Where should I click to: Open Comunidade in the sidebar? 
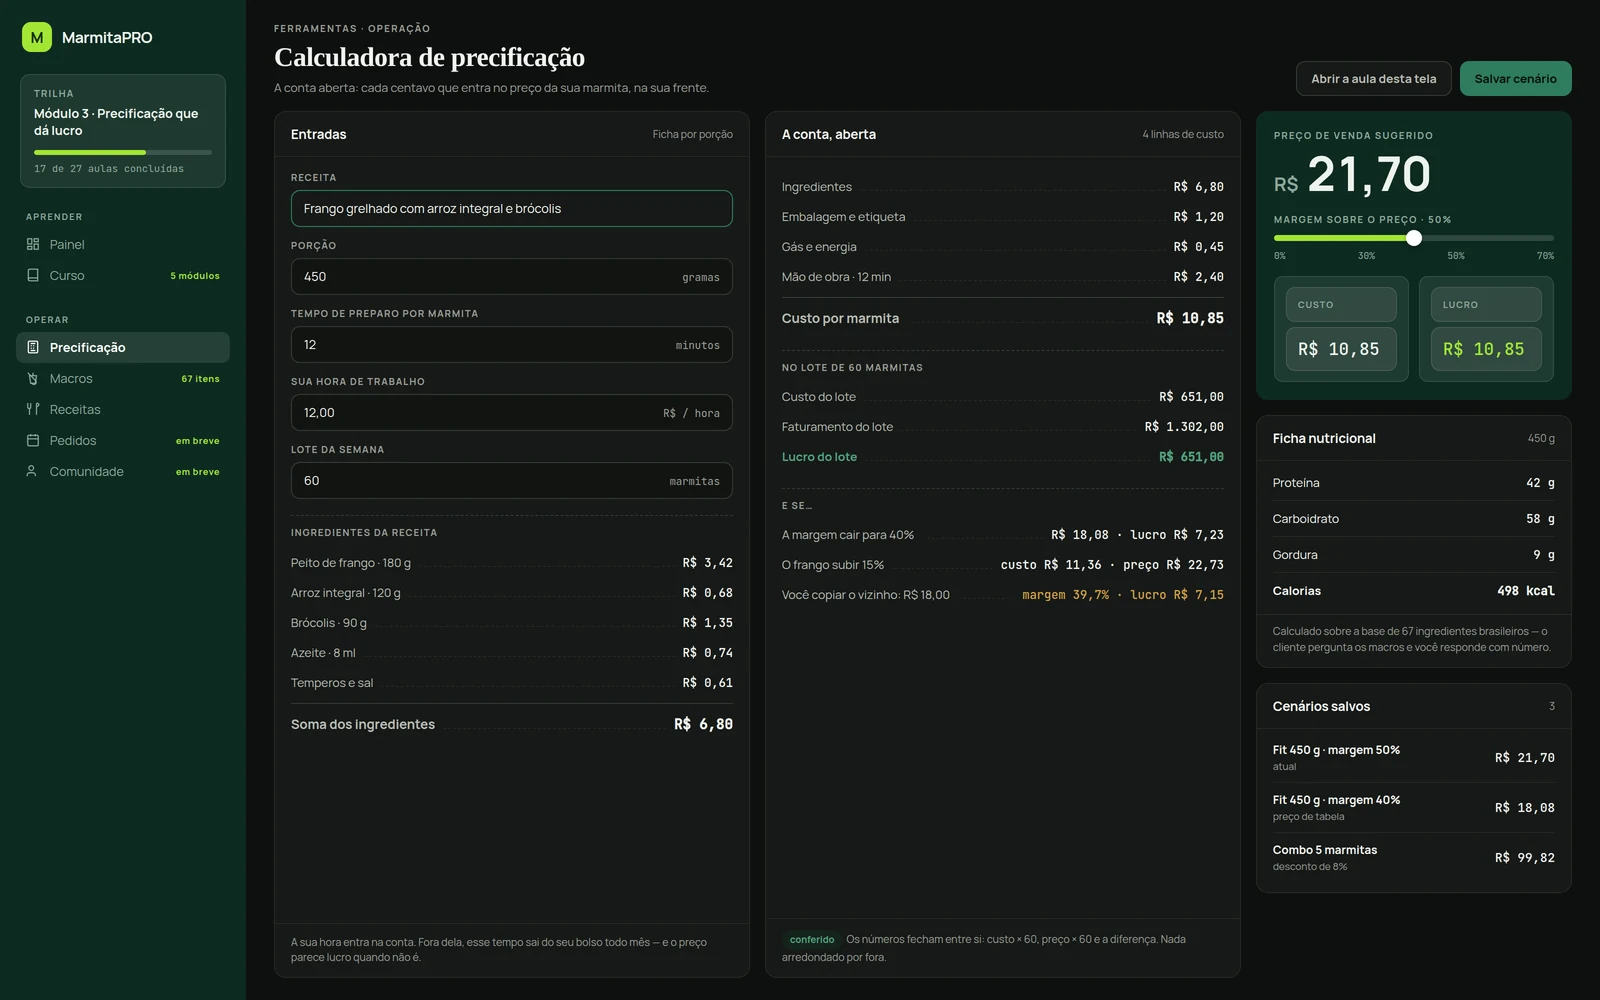[123, 471]
